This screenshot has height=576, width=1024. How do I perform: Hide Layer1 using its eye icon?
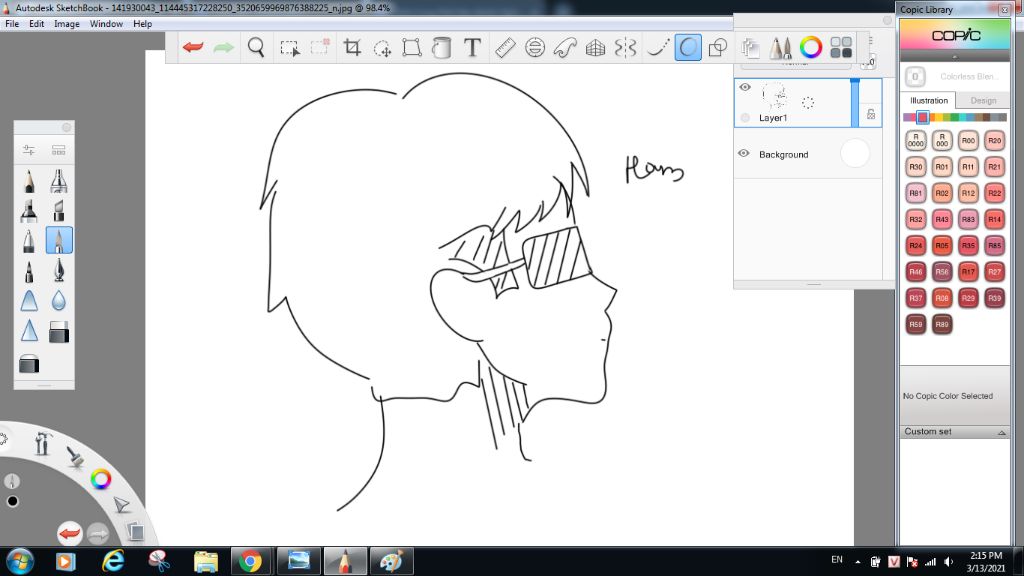745,87
